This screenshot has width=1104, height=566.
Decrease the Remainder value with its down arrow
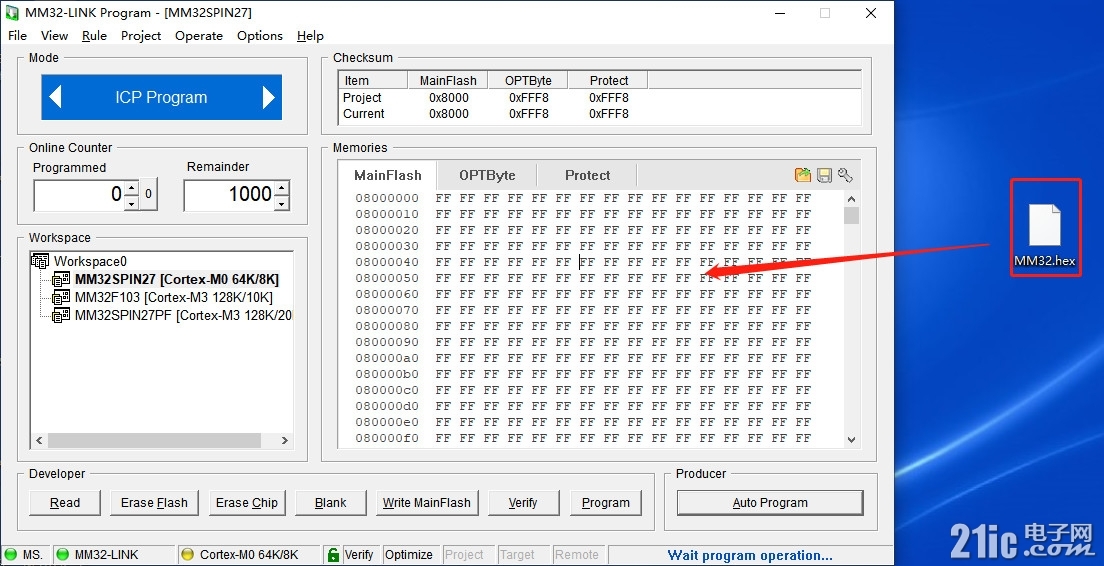(x=282, y=203)
